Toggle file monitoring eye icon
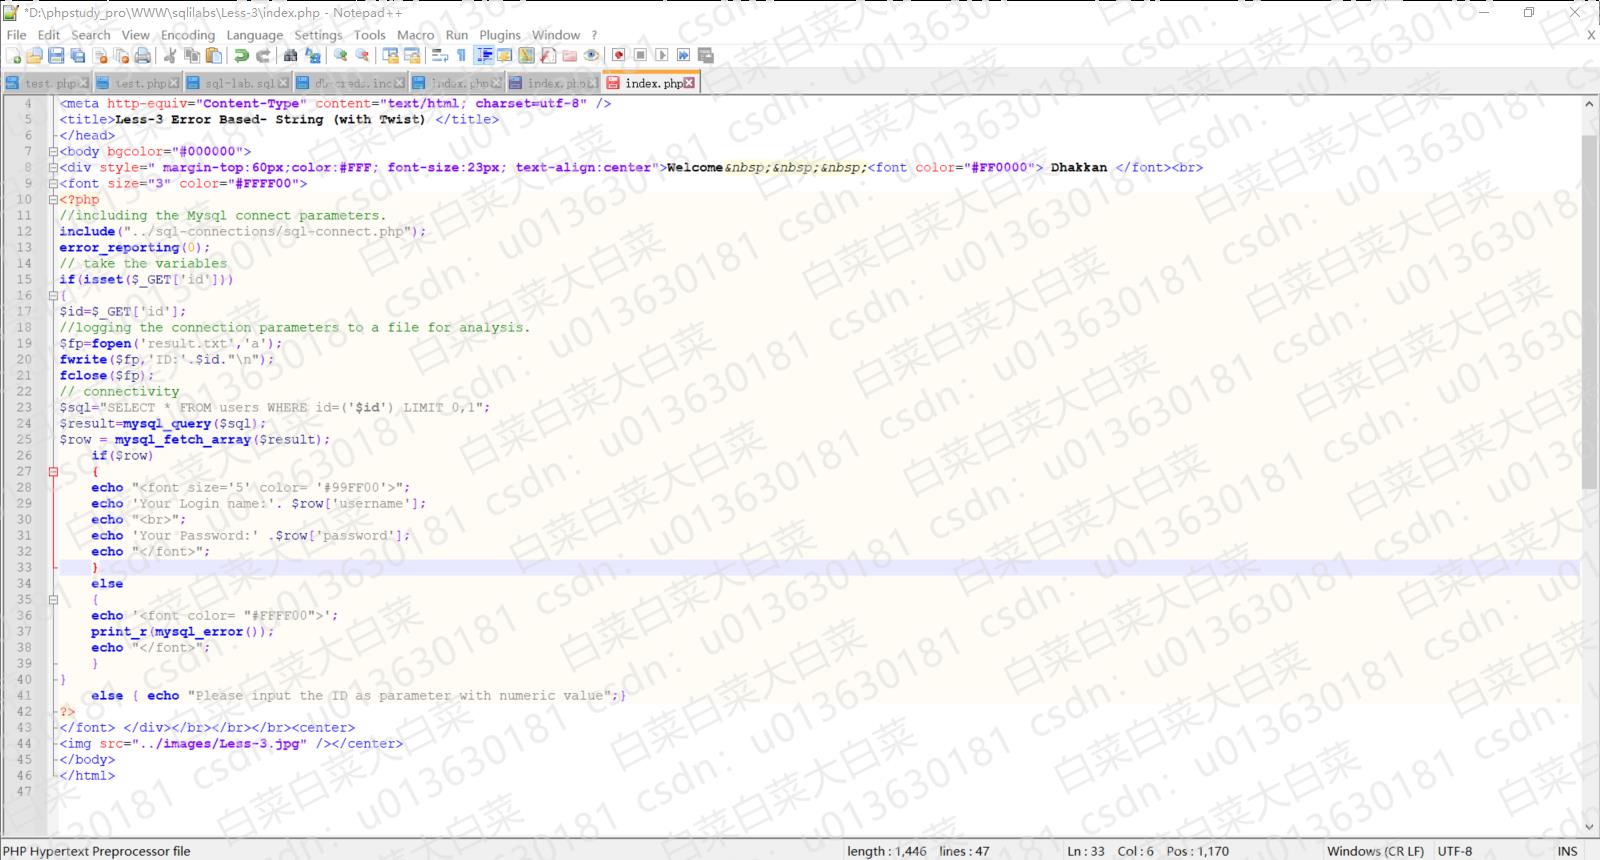This screenshot has width=1600, height=860. (591, 55)
